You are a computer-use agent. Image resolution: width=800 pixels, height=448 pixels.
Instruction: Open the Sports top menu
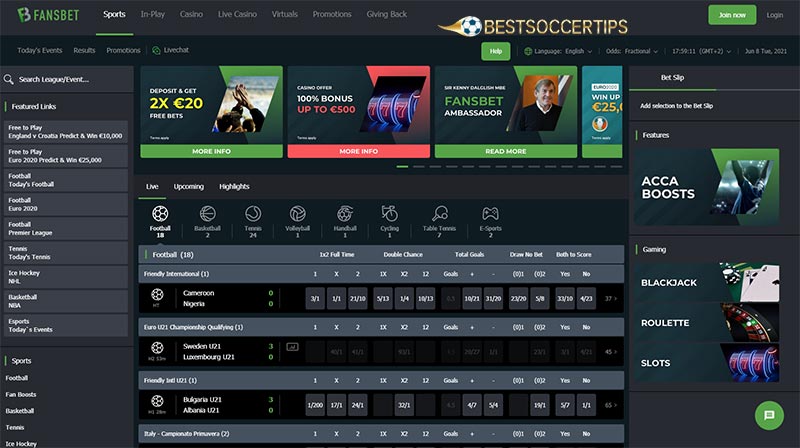pyautogui.click(x=114, y=14)
